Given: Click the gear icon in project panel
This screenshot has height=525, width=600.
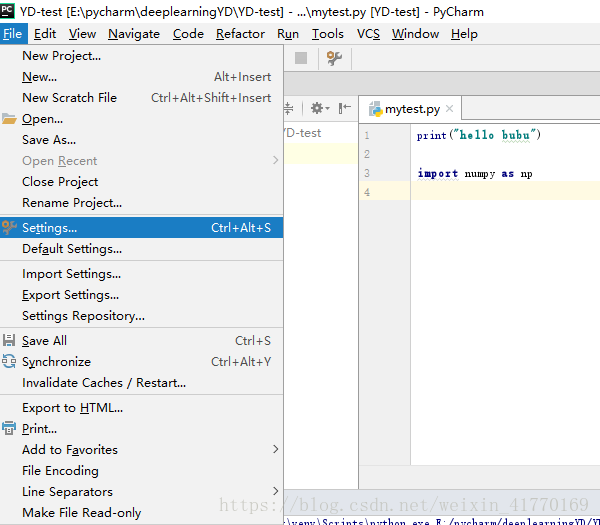Looking at the screenshot, I should [x=316, y=108].
